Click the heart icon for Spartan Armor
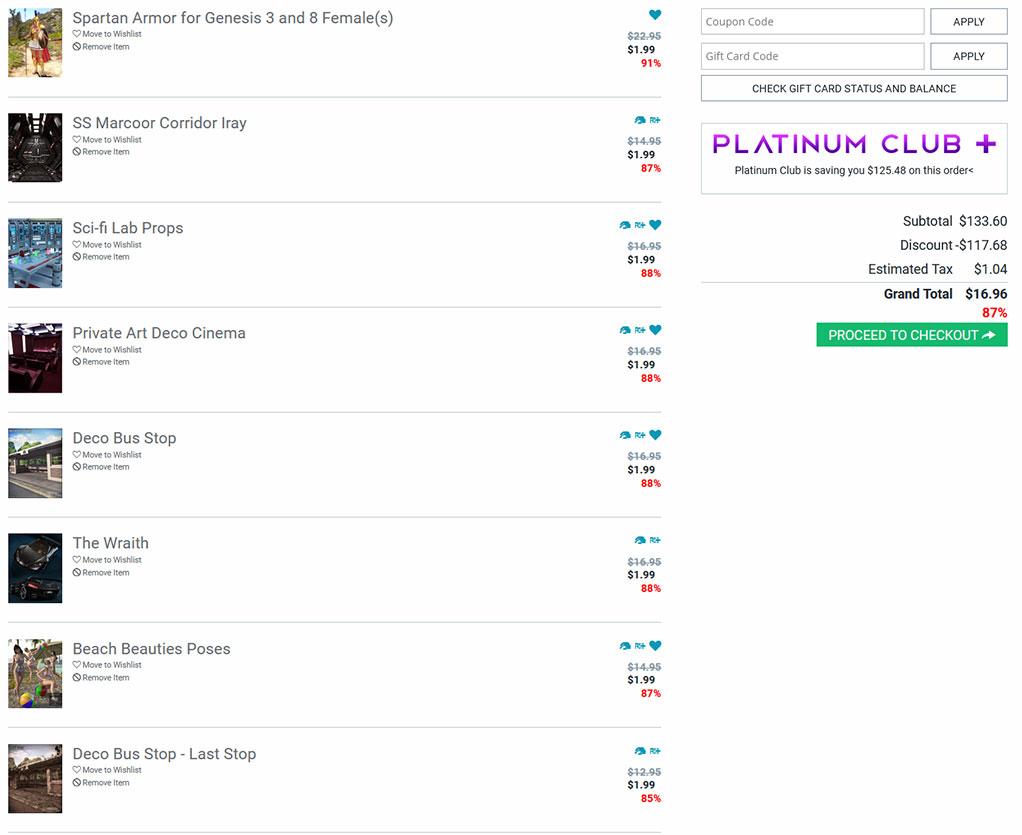The image size is (1022, 835). (x=655, y=15)
